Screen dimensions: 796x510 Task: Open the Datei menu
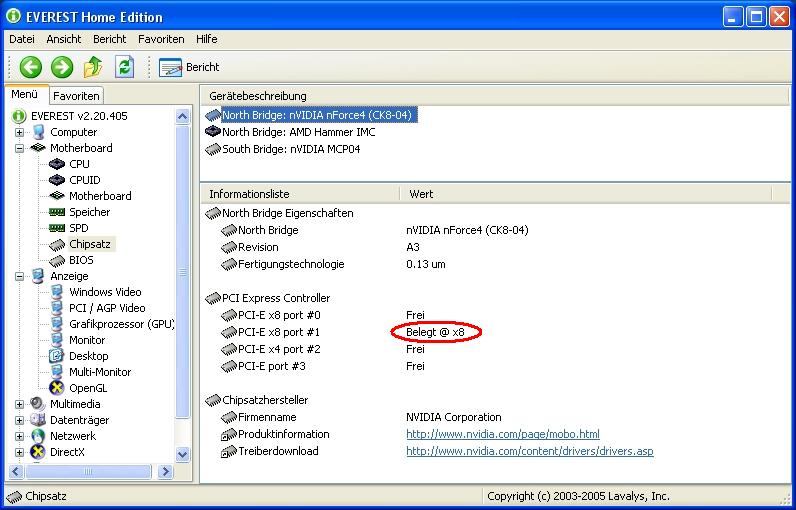(x=22, y=39)
